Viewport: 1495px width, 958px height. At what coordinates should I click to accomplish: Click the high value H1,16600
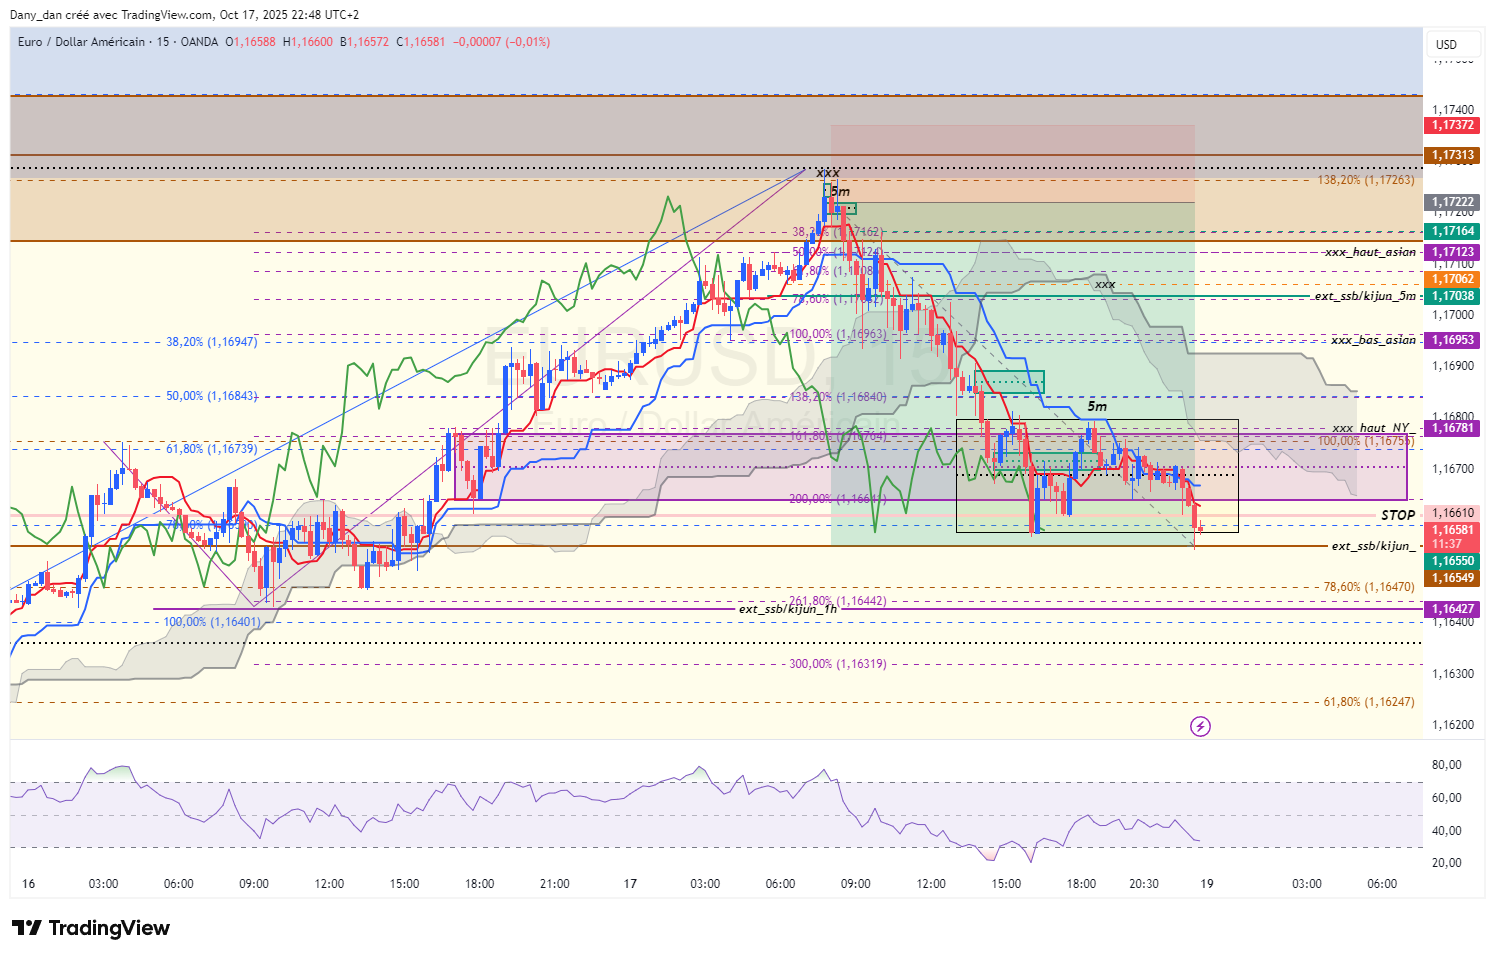pos(308,42)
